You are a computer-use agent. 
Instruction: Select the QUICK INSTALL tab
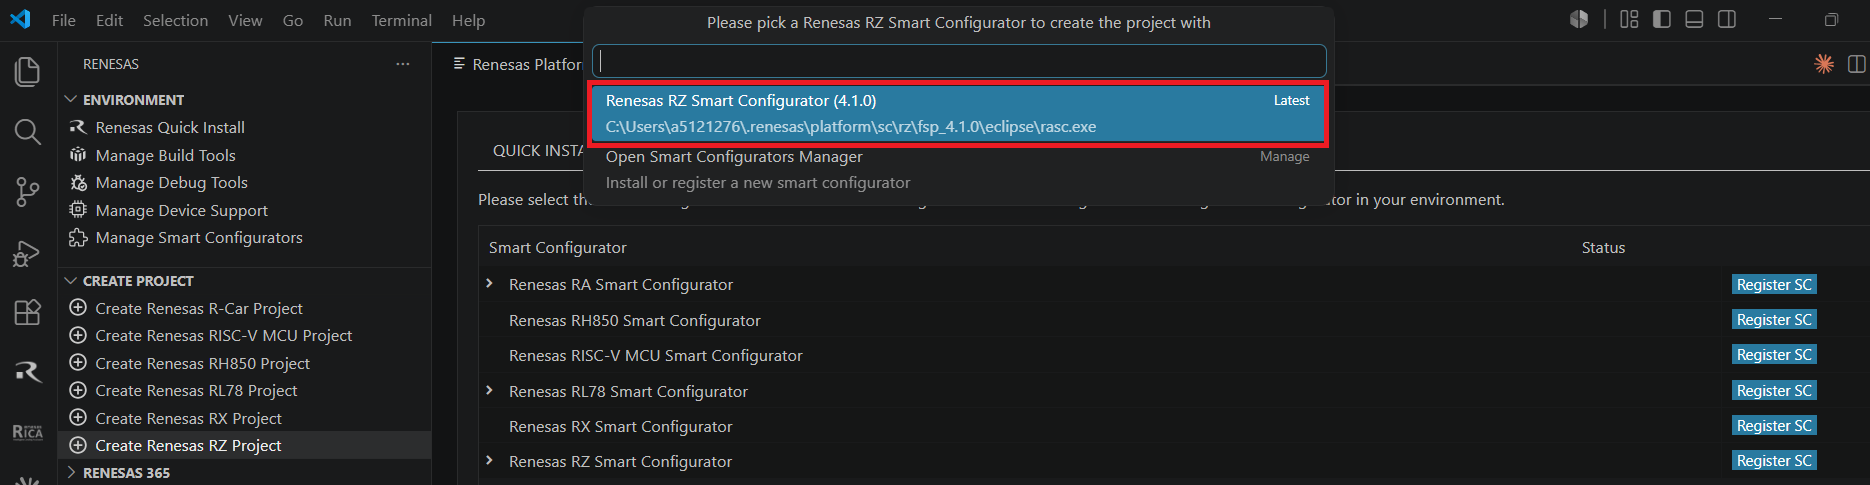[538, 150]
